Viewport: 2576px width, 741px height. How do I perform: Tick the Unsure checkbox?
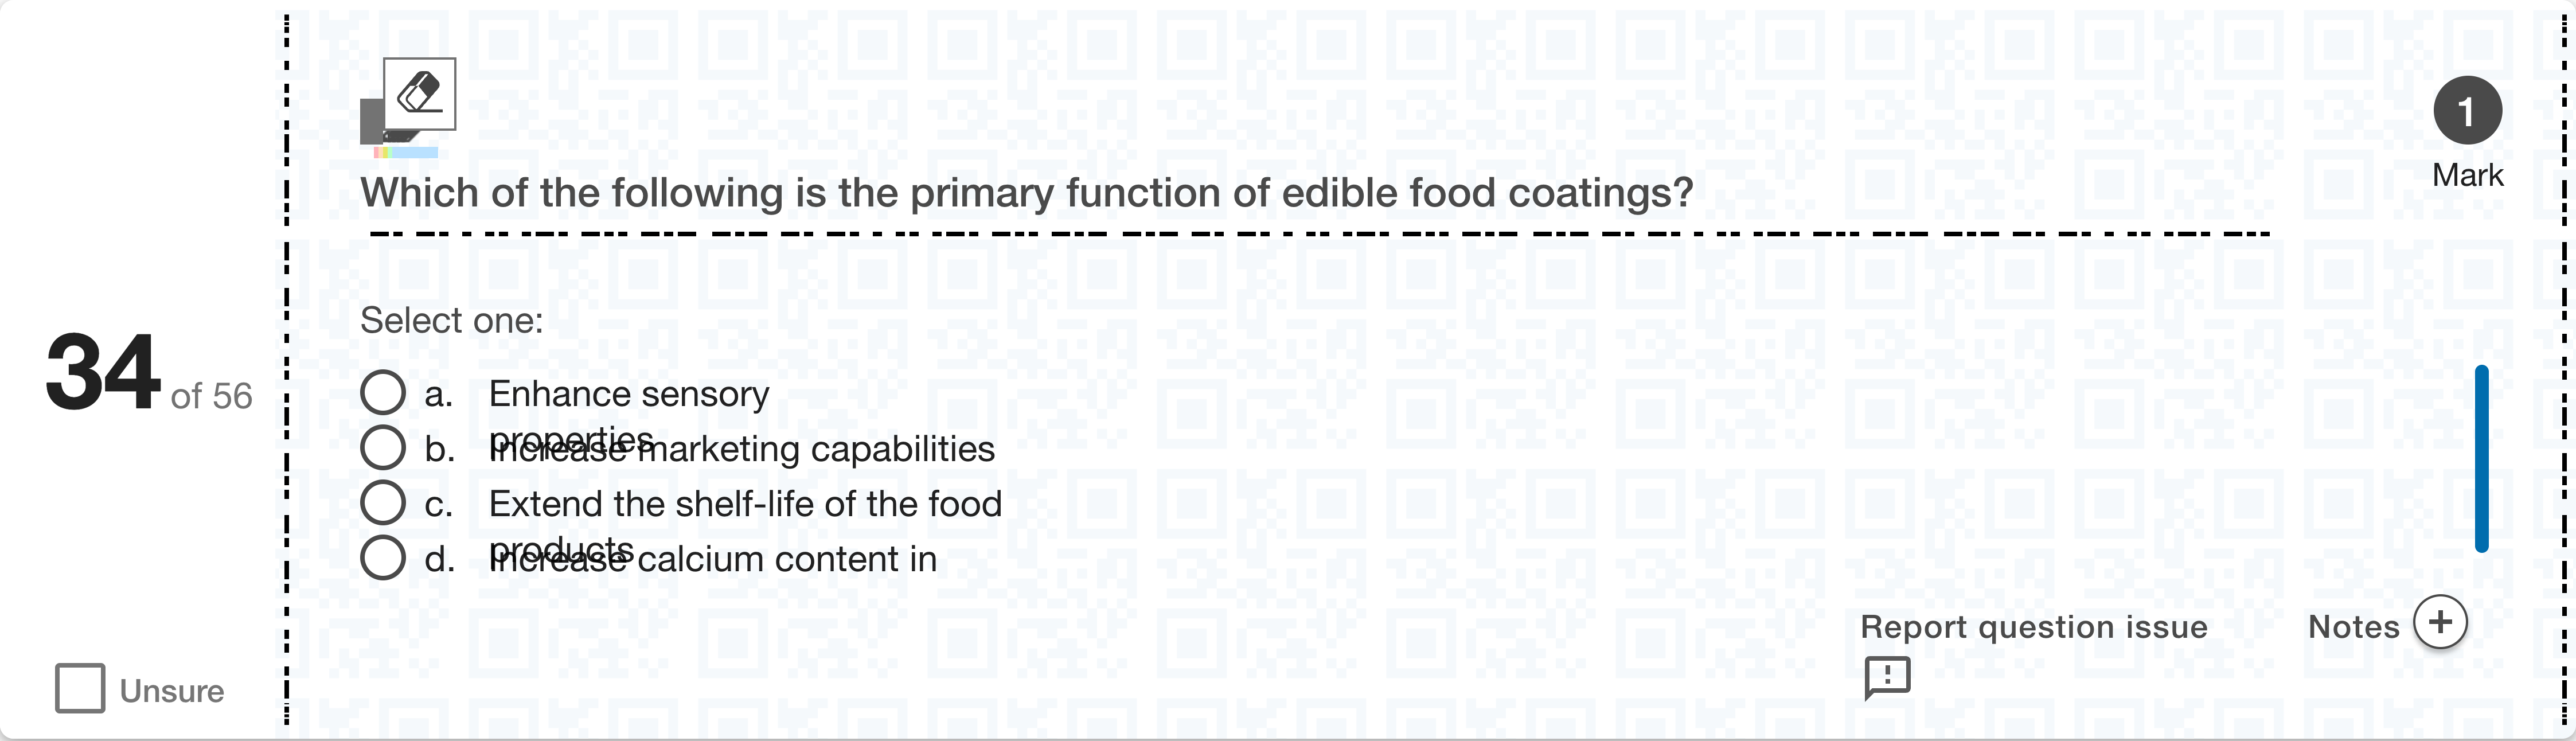[x=80, y=689]
